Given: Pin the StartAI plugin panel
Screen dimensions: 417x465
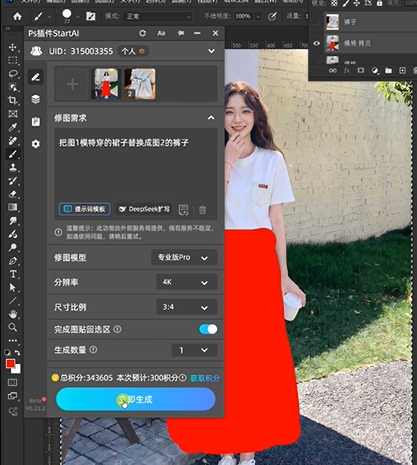Looking at the screenshot, I should tap(181, 33).
